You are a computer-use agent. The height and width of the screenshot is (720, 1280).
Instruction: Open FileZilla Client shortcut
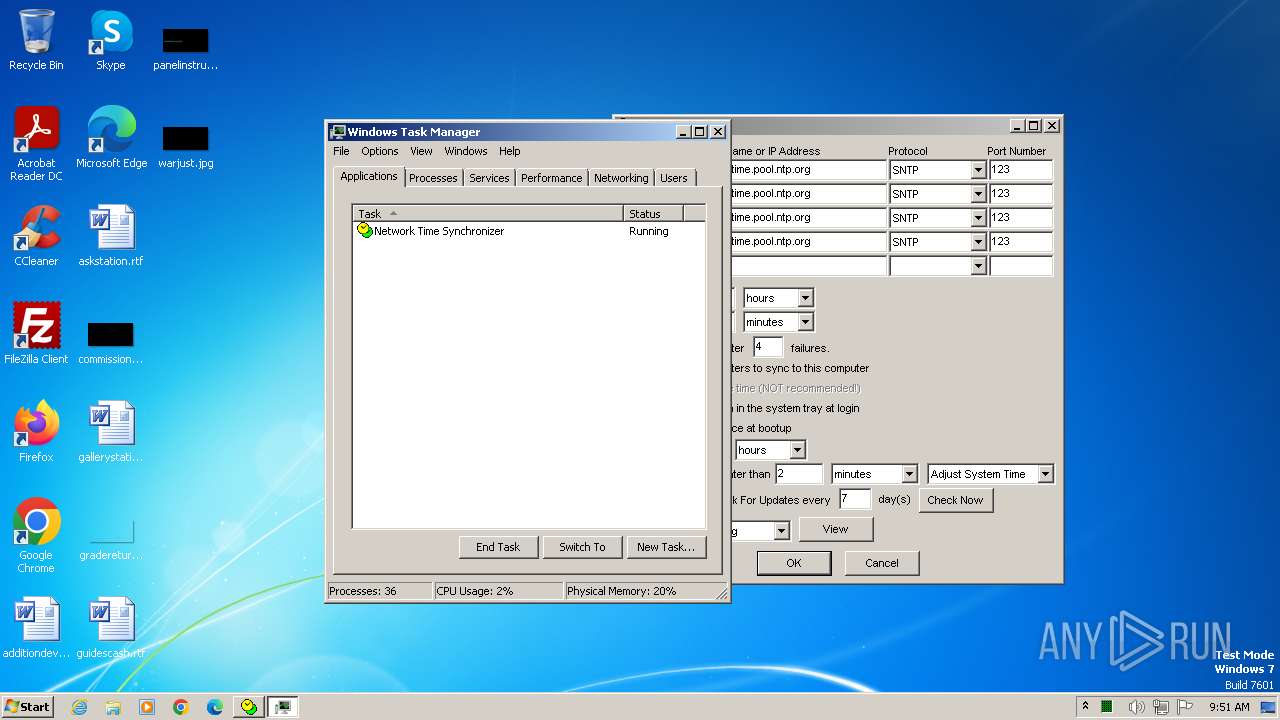36,334
